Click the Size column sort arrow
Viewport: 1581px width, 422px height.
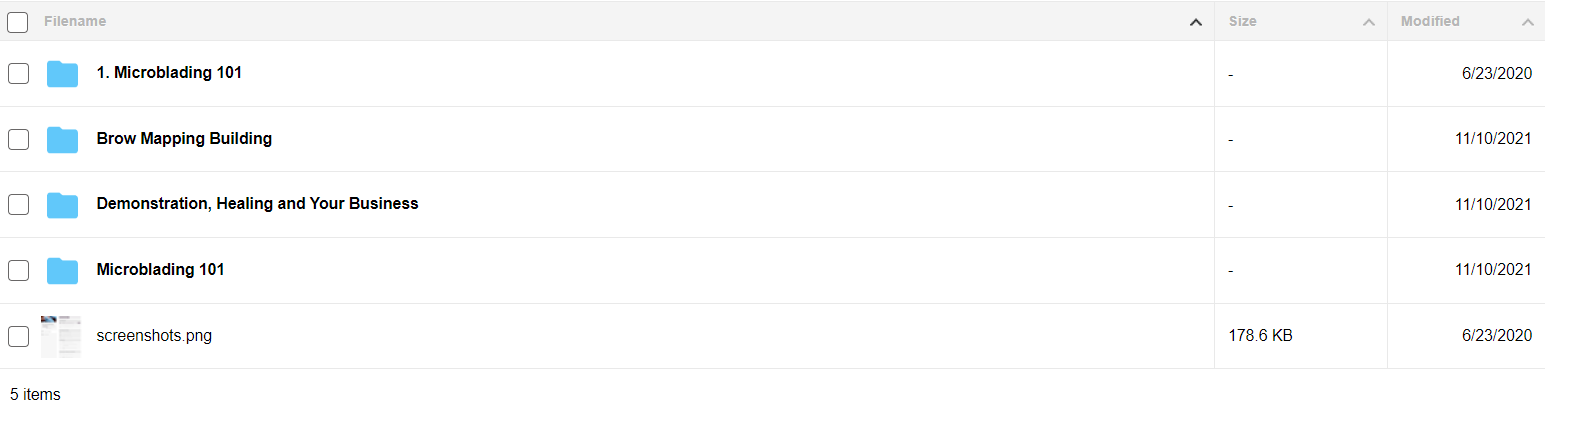point(1369,22)
